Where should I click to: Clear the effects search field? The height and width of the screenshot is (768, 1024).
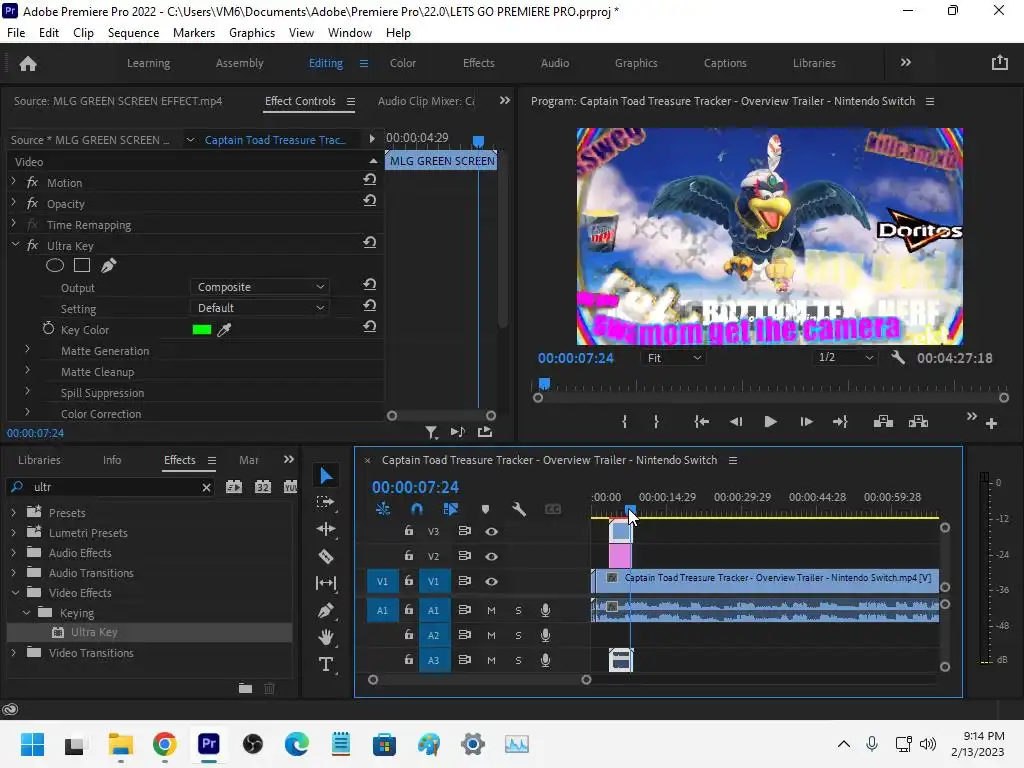pos(206,487)
